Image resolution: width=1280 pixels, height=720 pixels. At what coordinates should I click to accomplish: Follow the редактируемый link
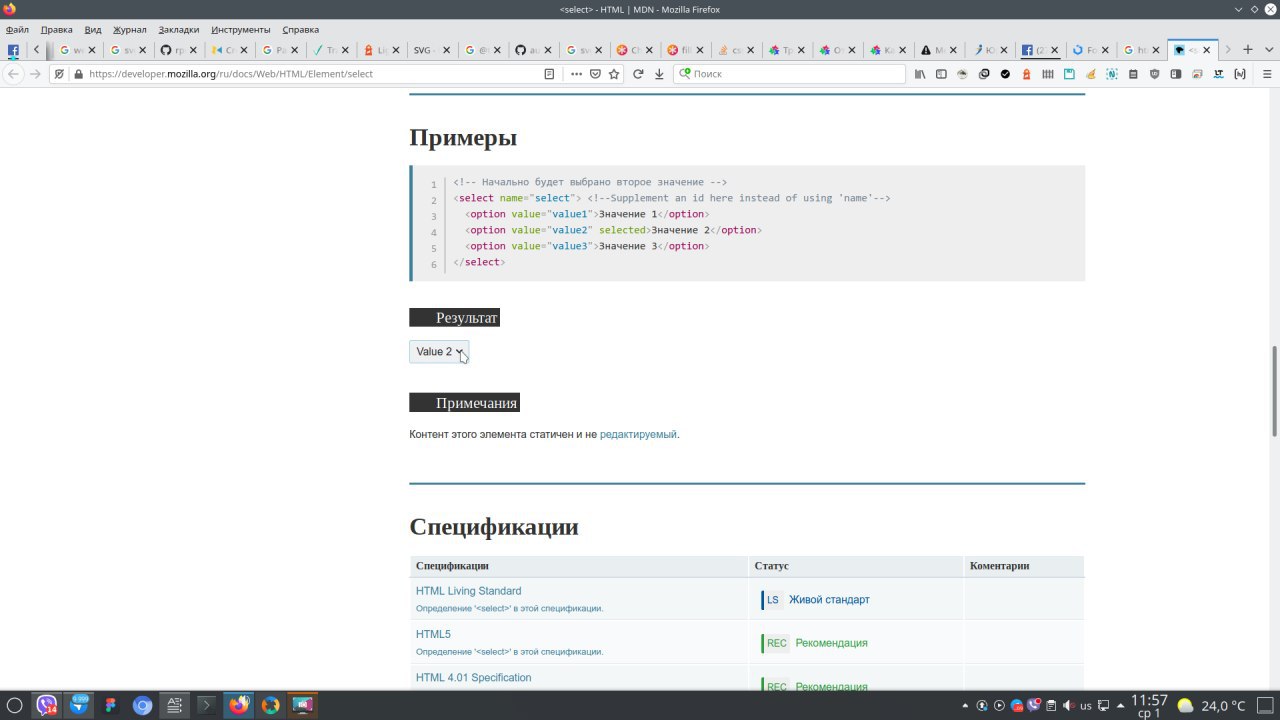pos(637,434)
